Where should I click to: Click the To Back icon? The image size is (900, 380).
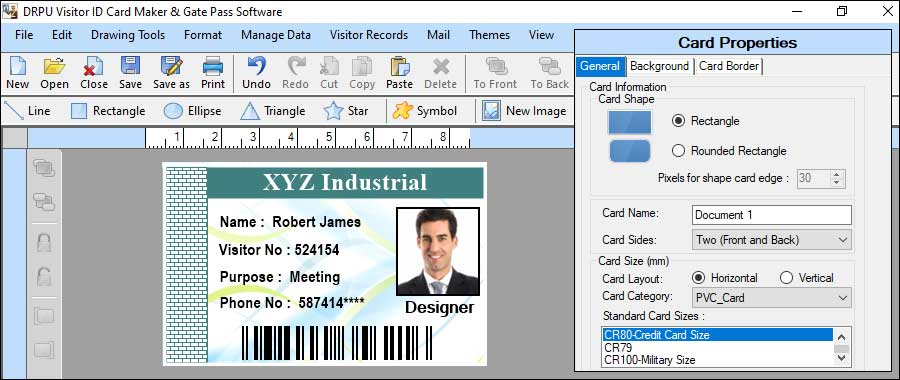click(549, 73)
